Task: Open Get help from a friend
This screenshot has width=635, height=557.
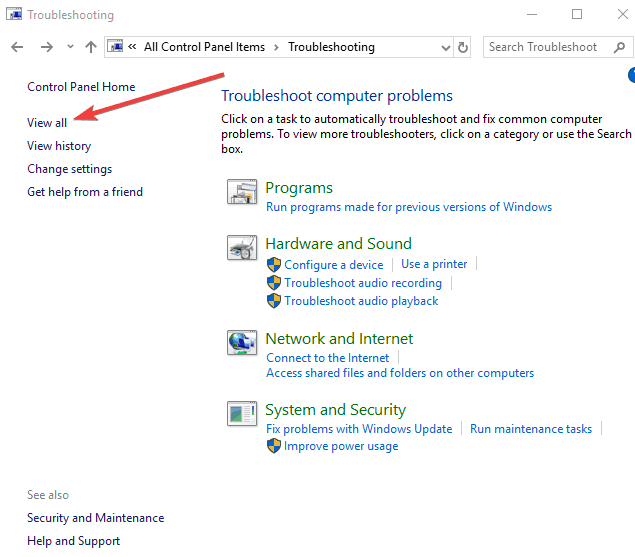Action: (85, 192)
